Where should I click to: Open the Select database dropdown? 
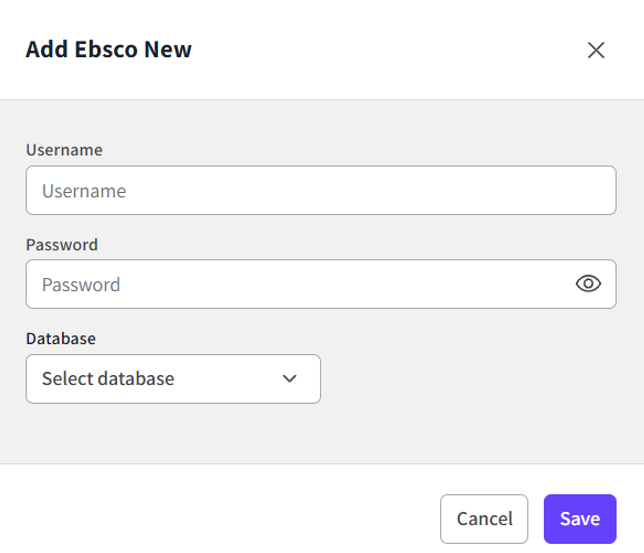coord(173,379)
